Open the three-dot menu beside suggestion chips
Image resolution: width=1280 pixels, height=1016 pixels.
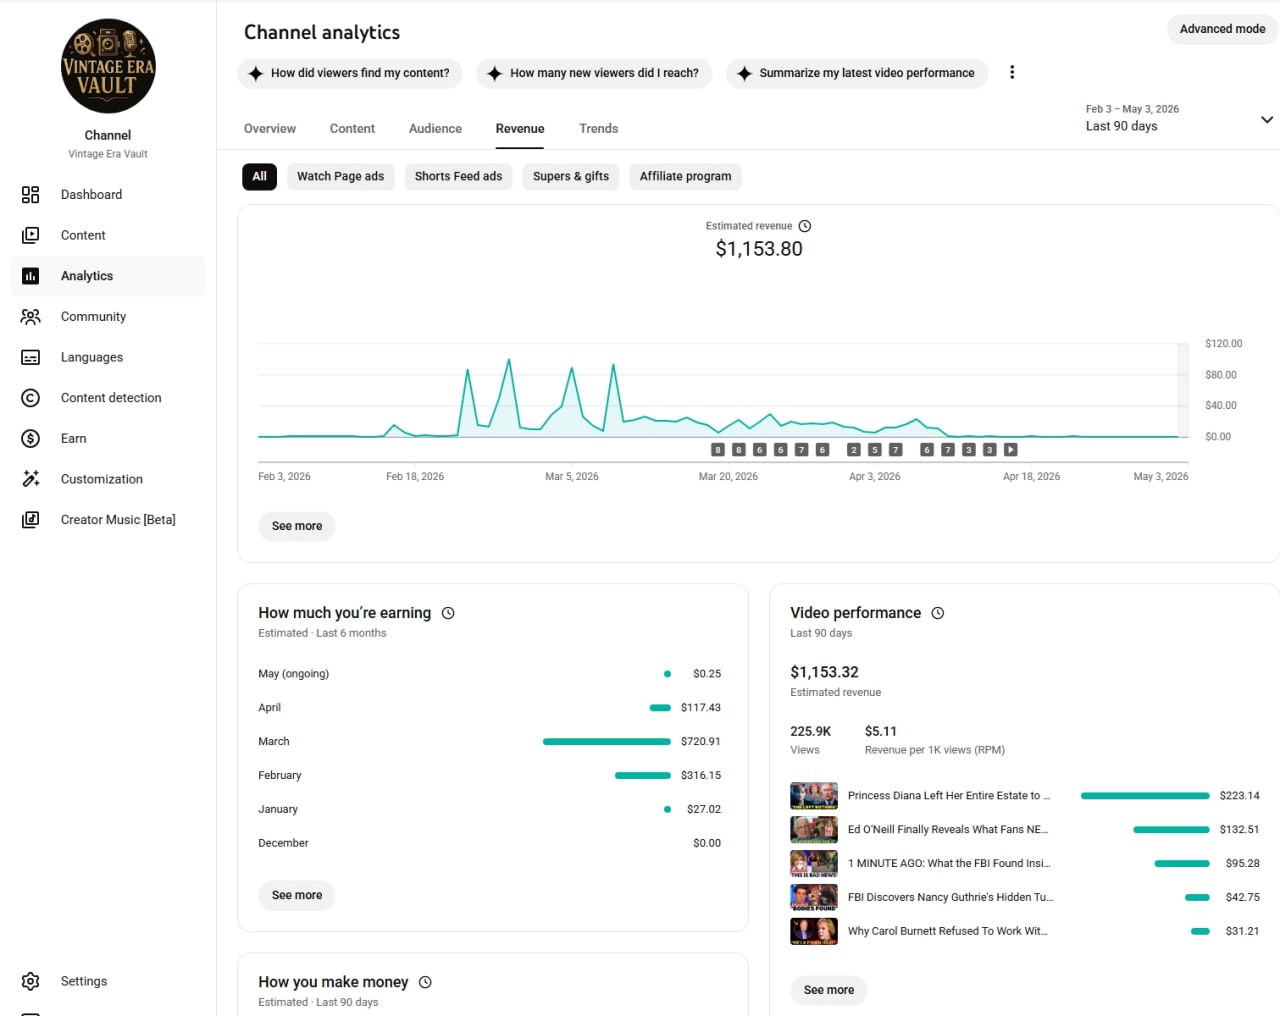[x=1012, y=72]
